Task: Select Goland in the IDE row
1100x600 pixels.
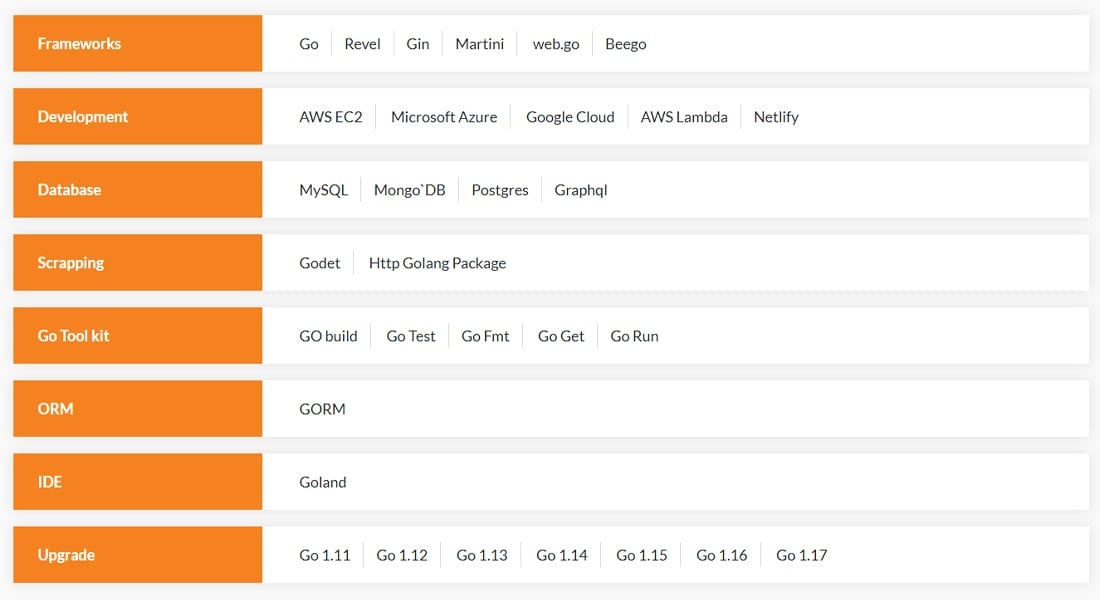Action: click(x=323, y=482)
